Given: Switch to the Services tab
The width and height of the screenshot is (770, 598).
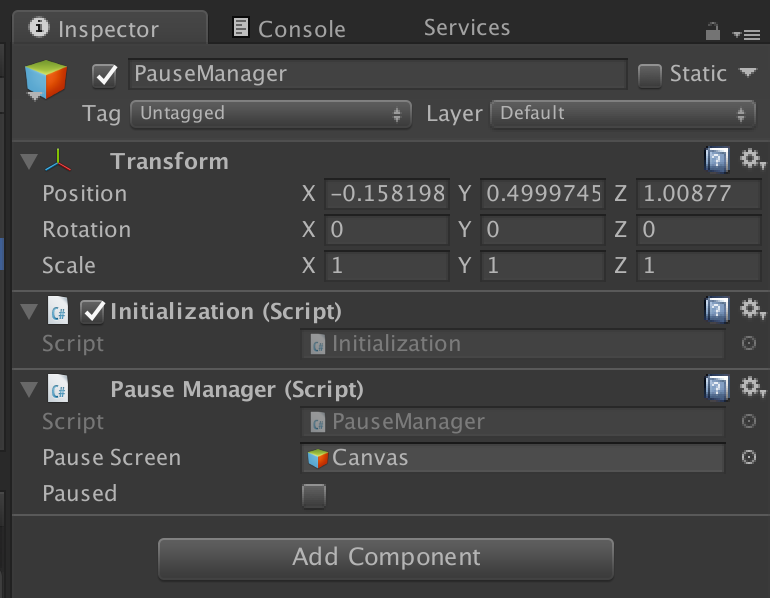Looking at the screenshot, I should pos(466,28).
